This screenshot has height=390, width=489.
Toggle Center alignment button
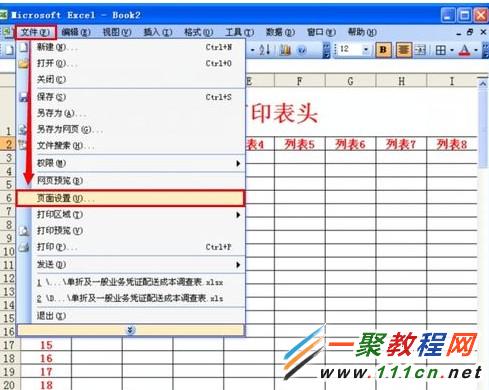click(403, 50)
